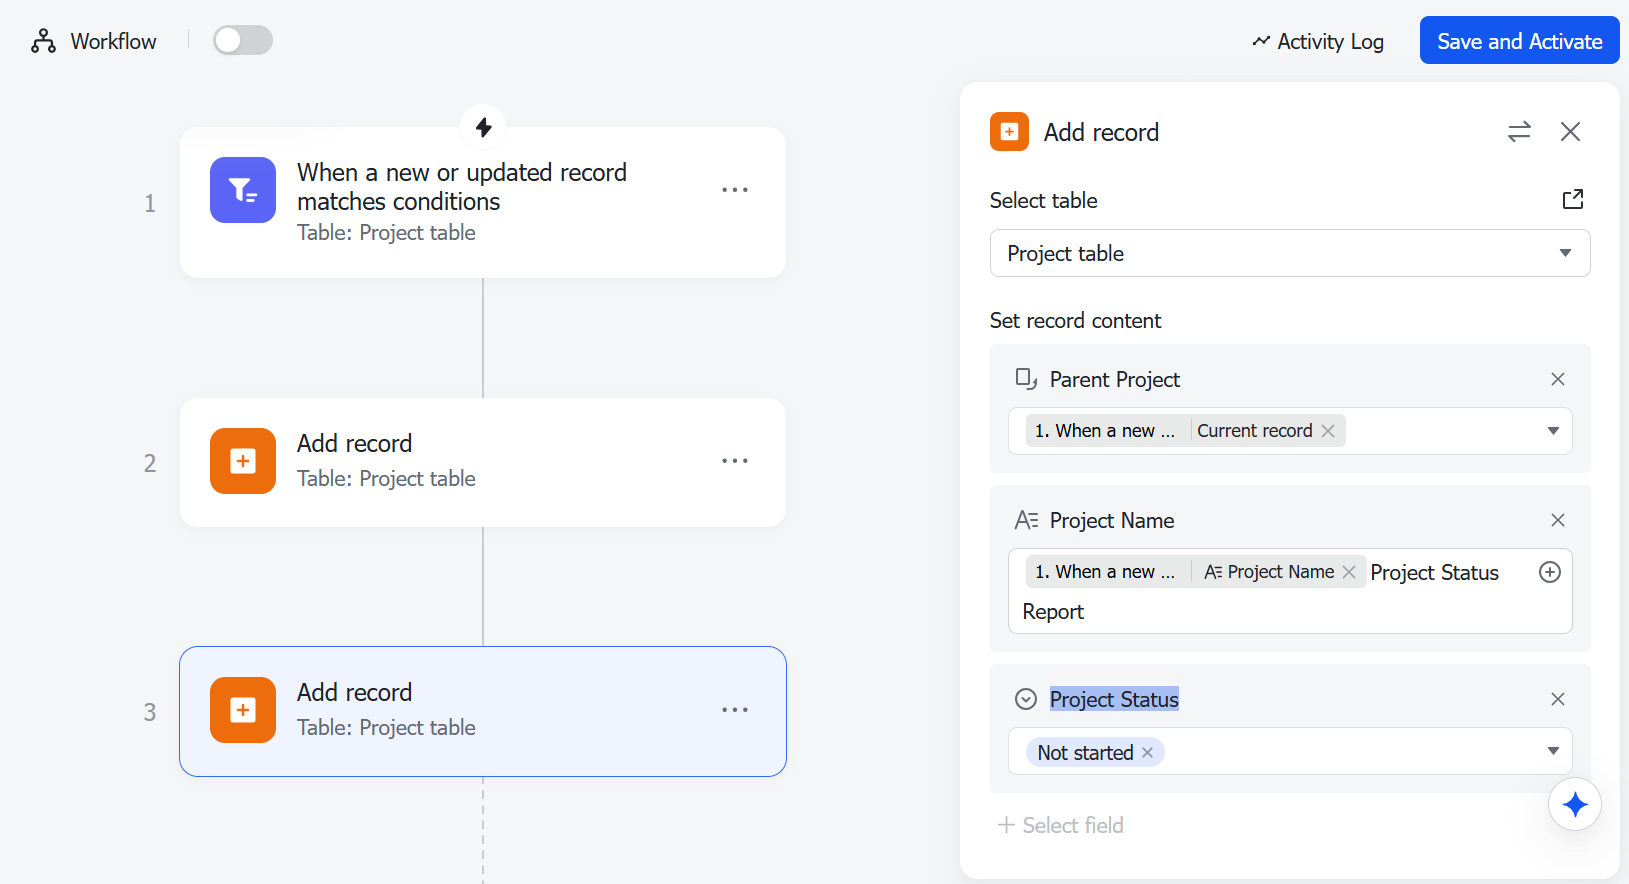Expand the Parent Project value dropdown

coord(1553,431)
